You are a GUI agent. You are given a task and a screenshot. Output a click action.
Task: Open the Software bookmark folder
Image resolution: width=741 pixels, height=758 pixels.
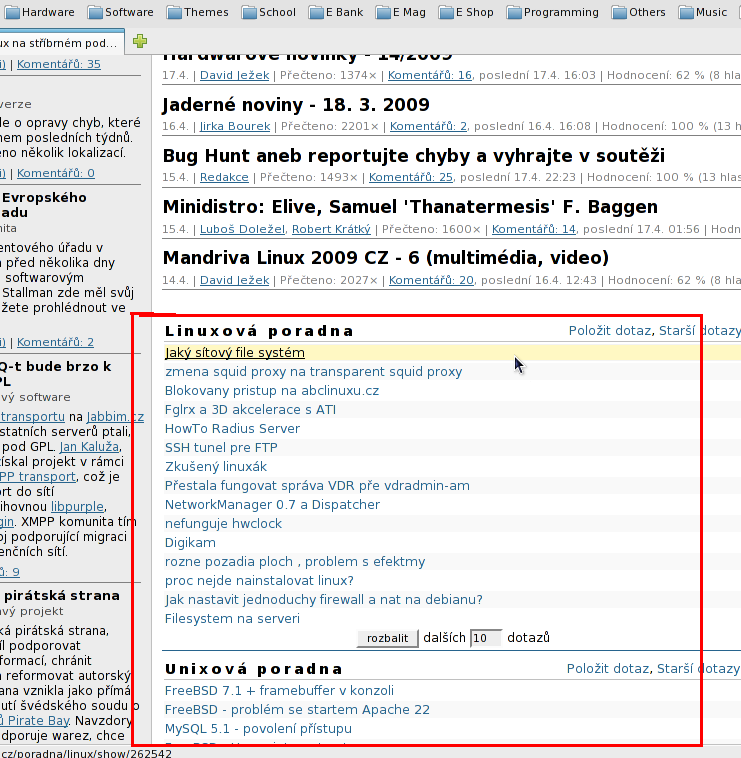(x=120, y=12)
